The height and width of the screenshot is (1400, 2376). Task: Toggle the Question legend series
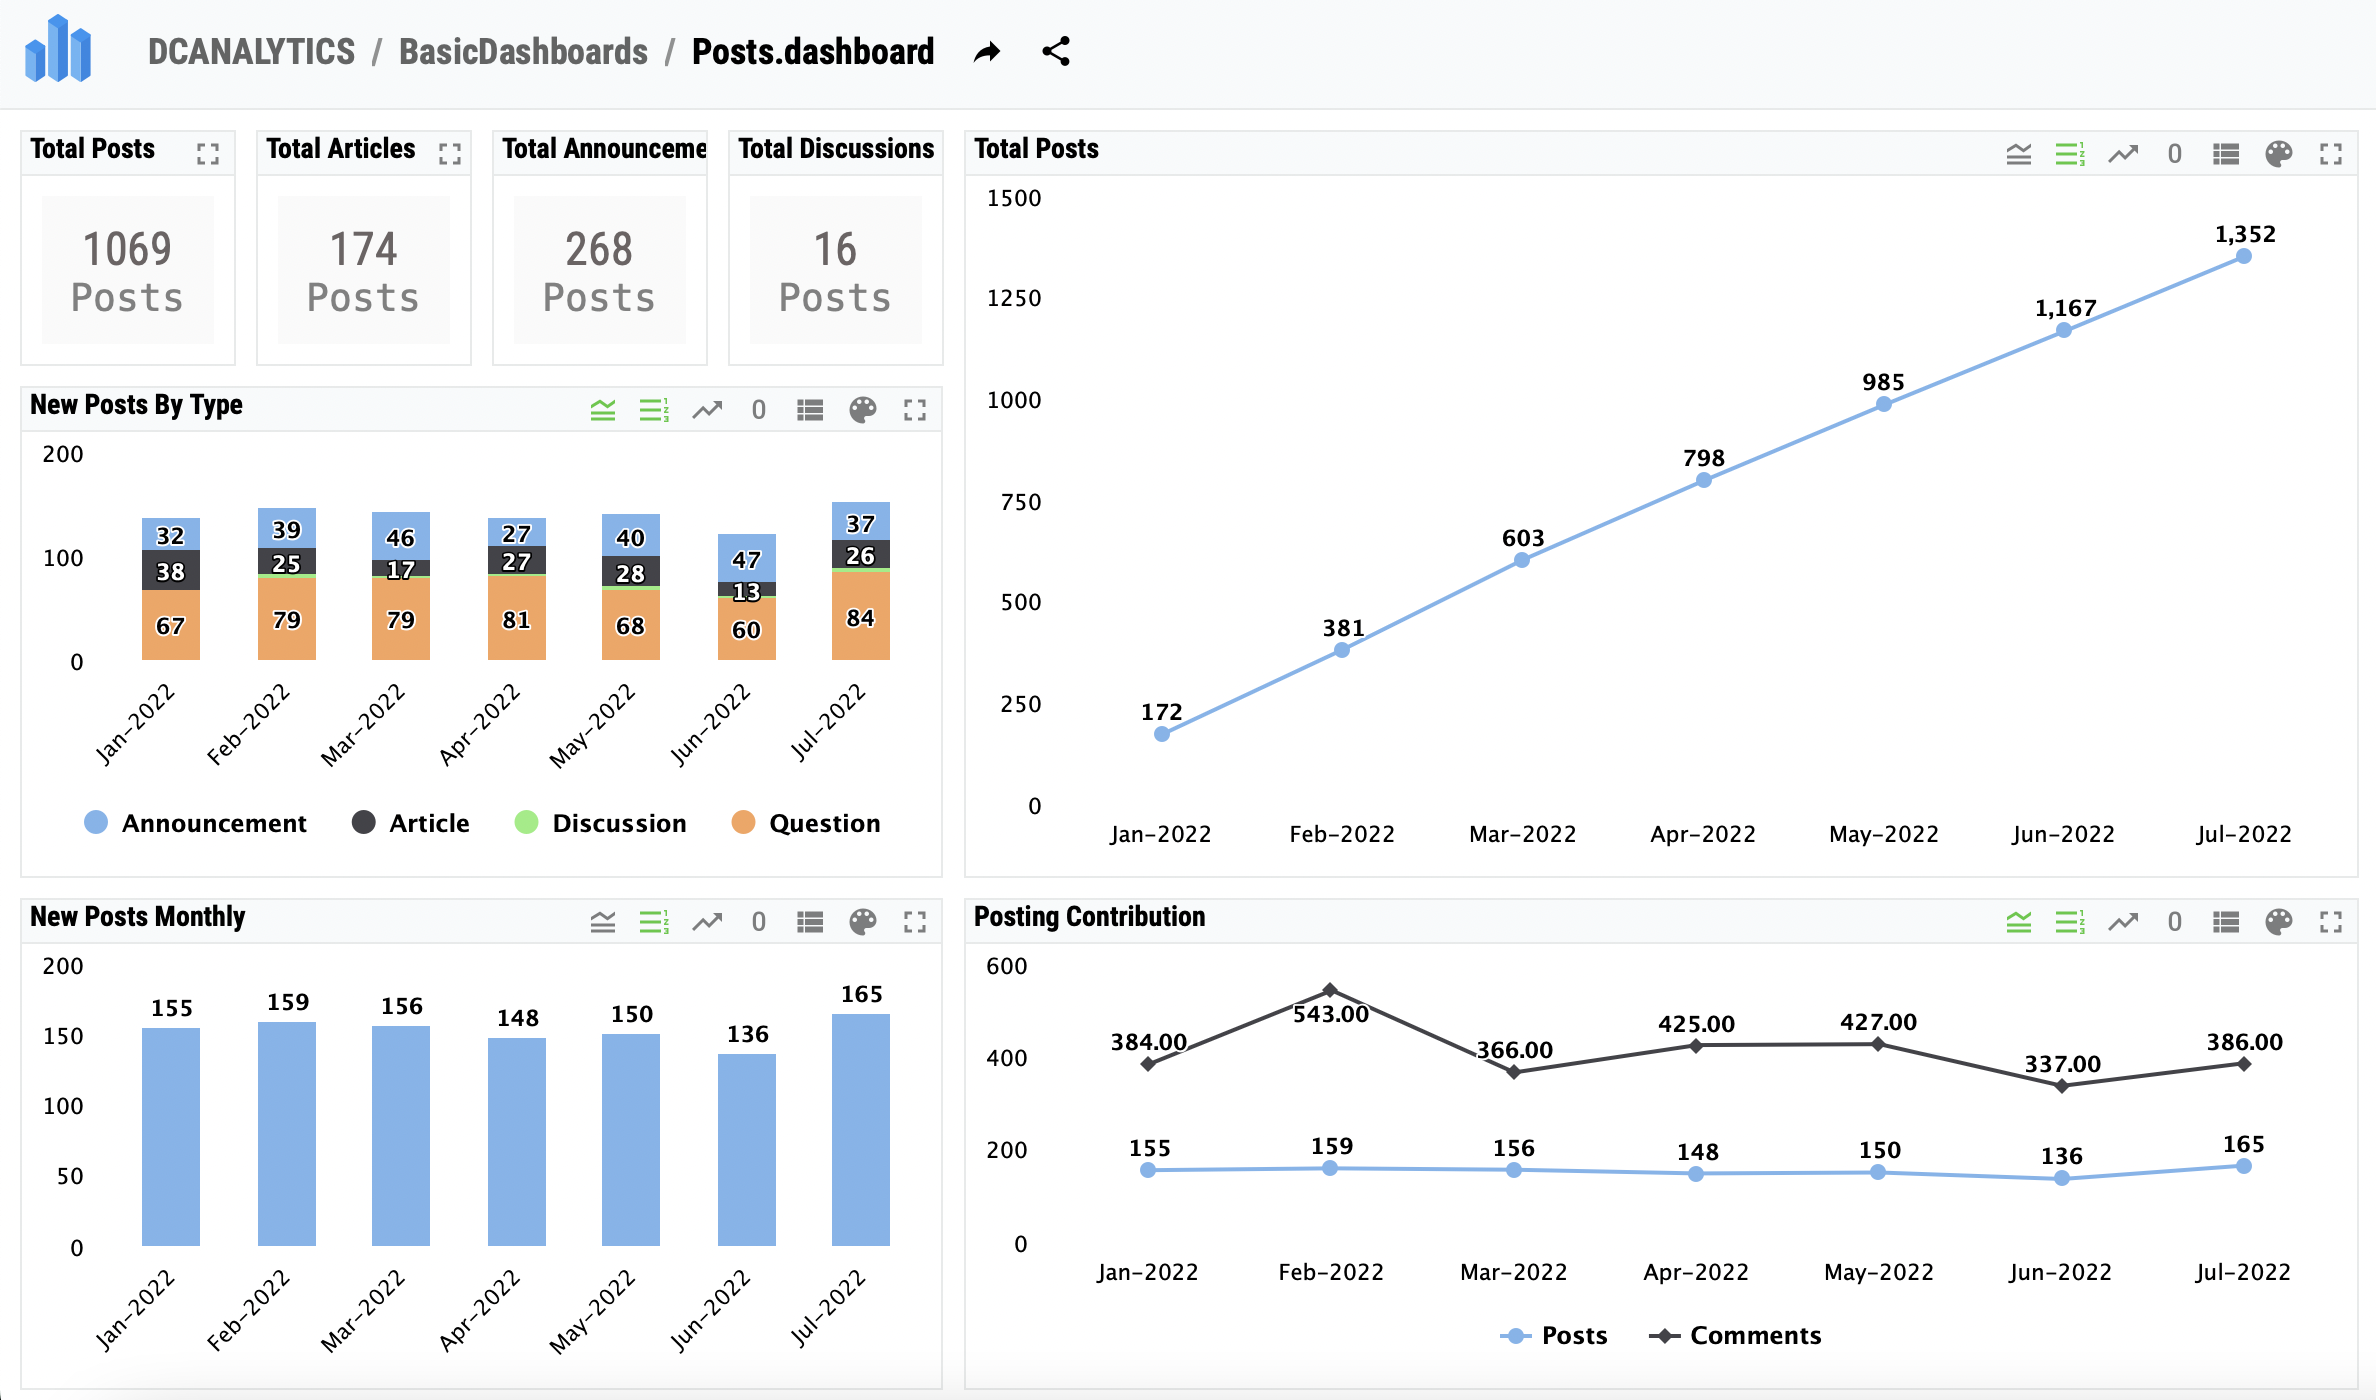tap(806, 823)
